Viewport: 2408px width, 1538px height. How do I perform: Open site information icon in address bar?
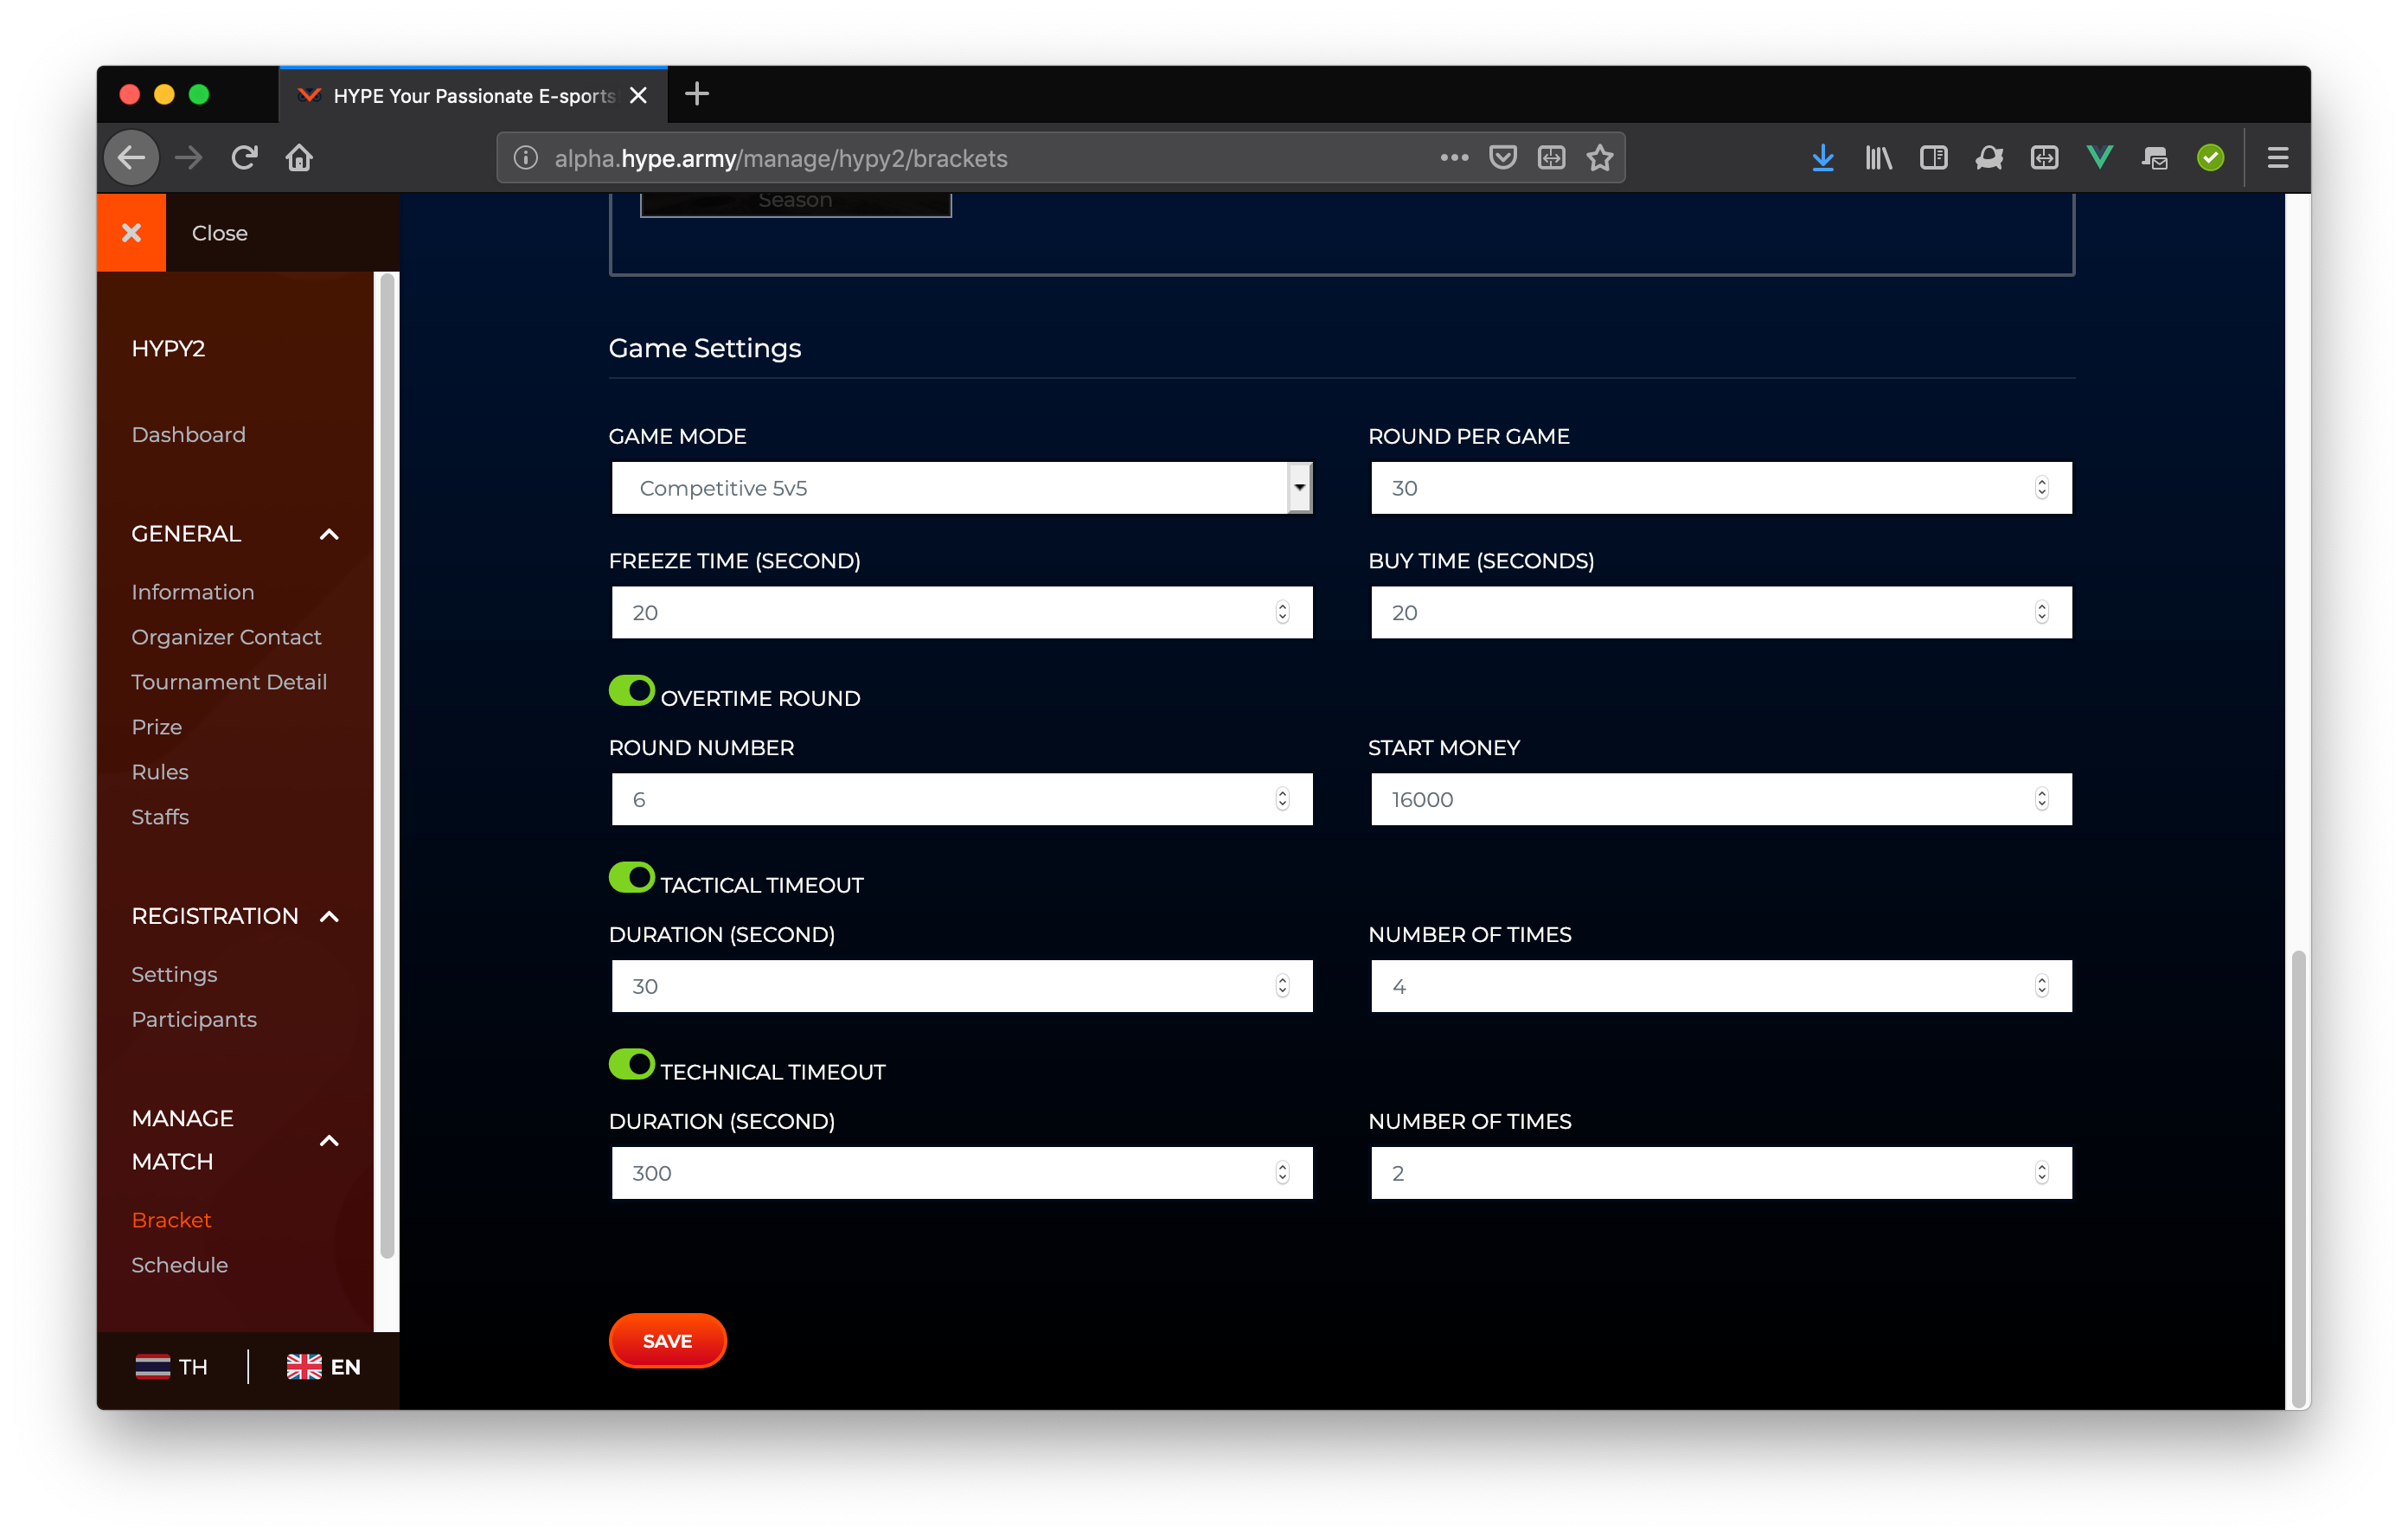tap(526, 158)
